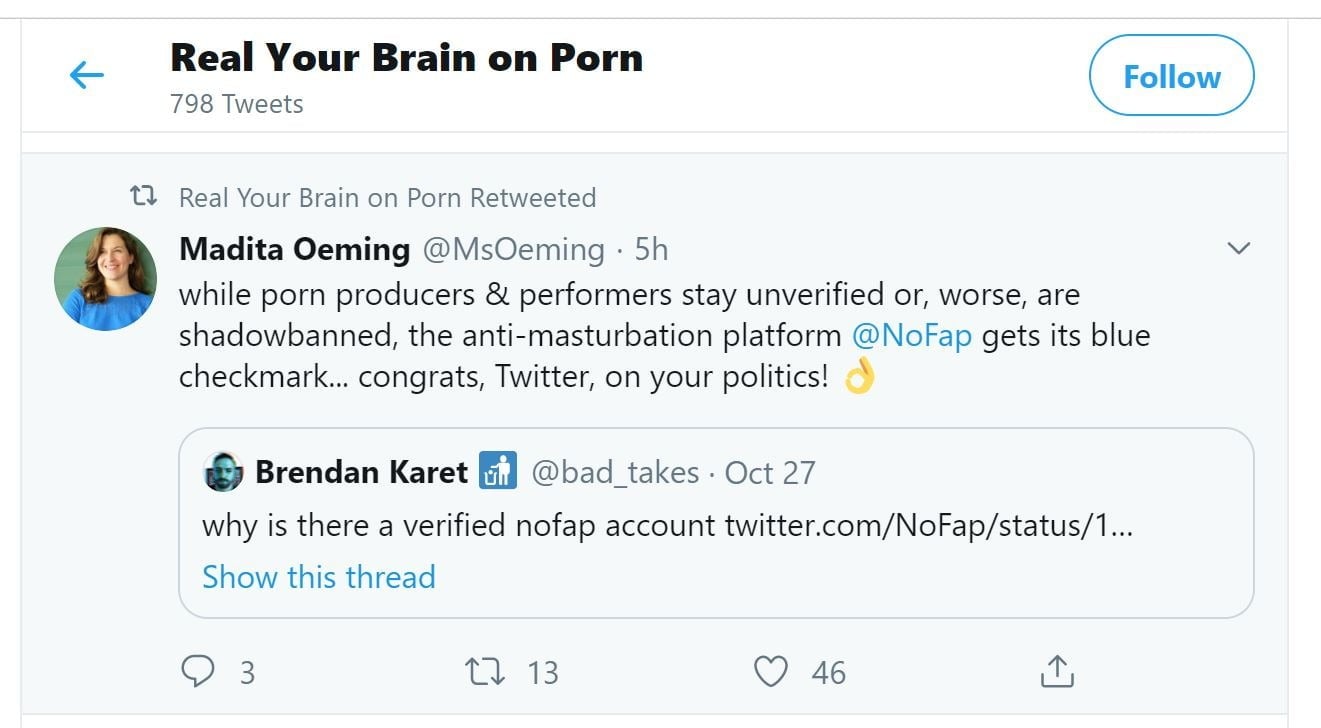The width and height of the screenshot is (1321, 728).
Task: Click the reply speech bubble icon
Action: [x=198, y=672]
